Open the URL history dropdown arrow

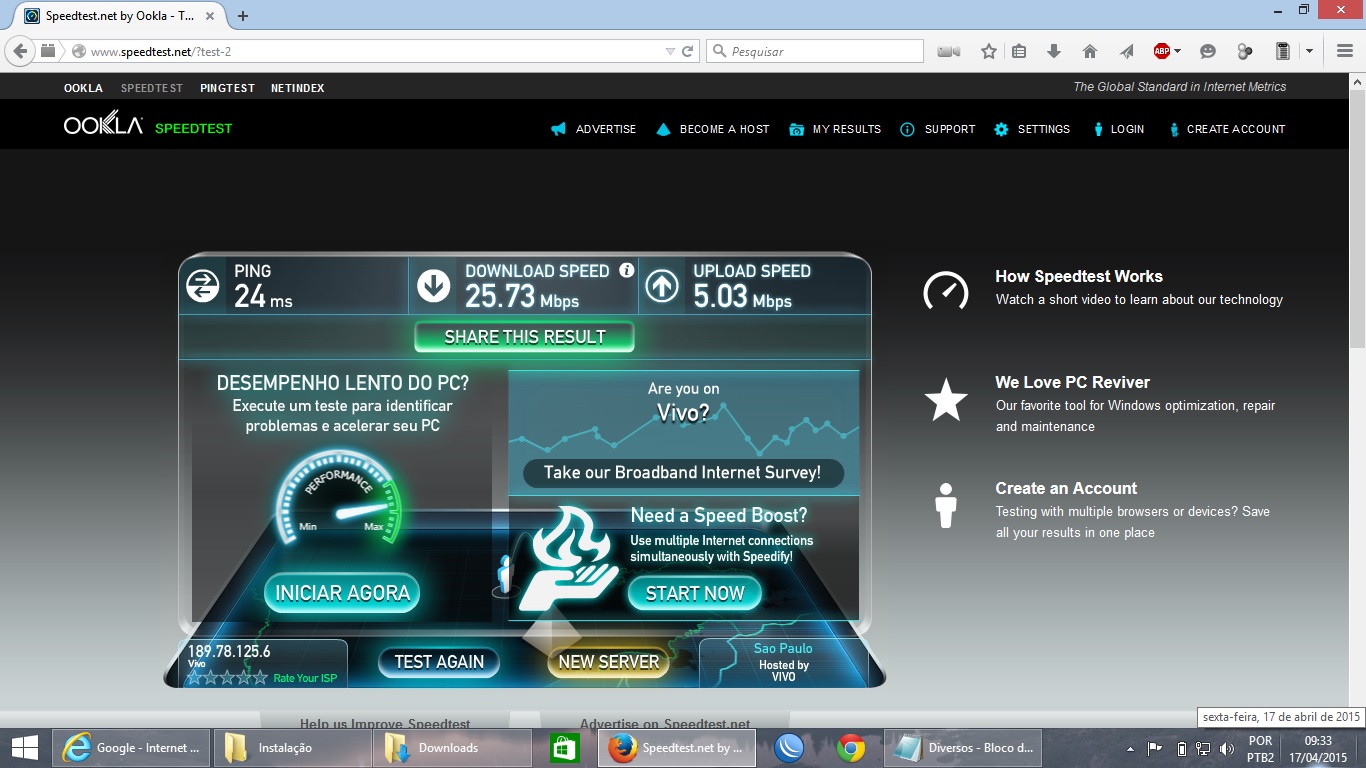pyautogui.click(x=671, y=51)
